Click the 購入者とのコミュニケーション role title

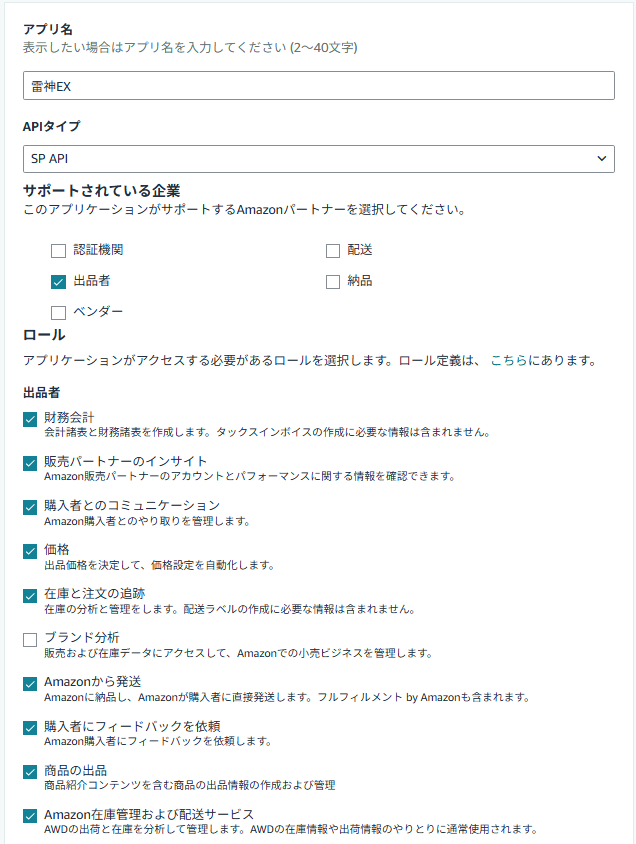point(132,505)
